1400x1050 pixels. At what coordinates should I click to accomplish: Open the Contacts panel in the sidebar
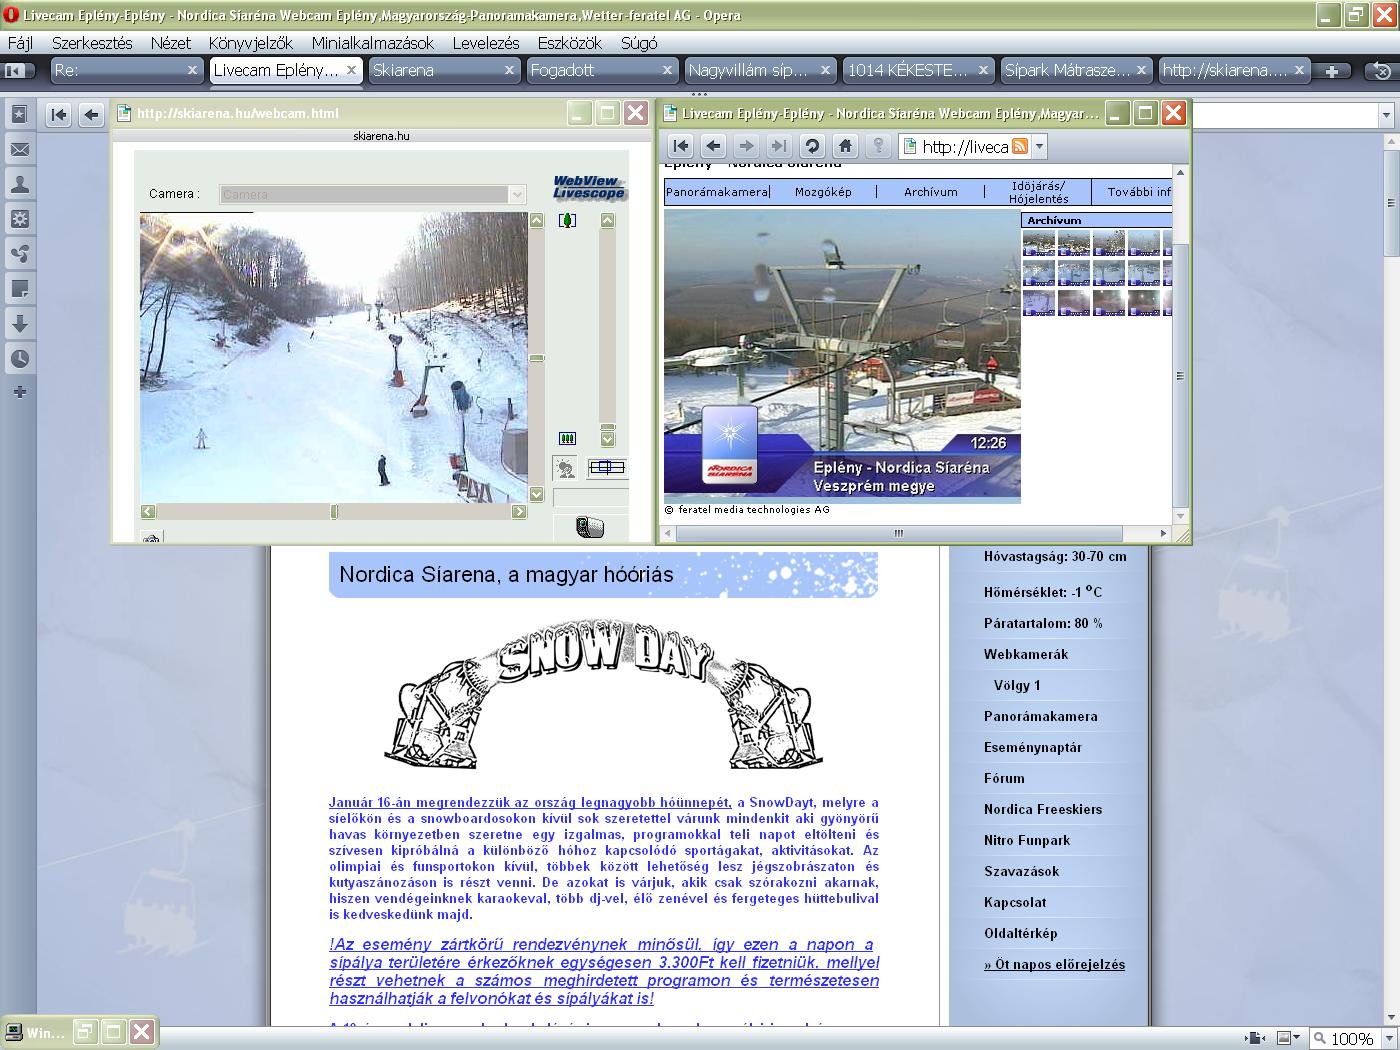click(19, 185)
